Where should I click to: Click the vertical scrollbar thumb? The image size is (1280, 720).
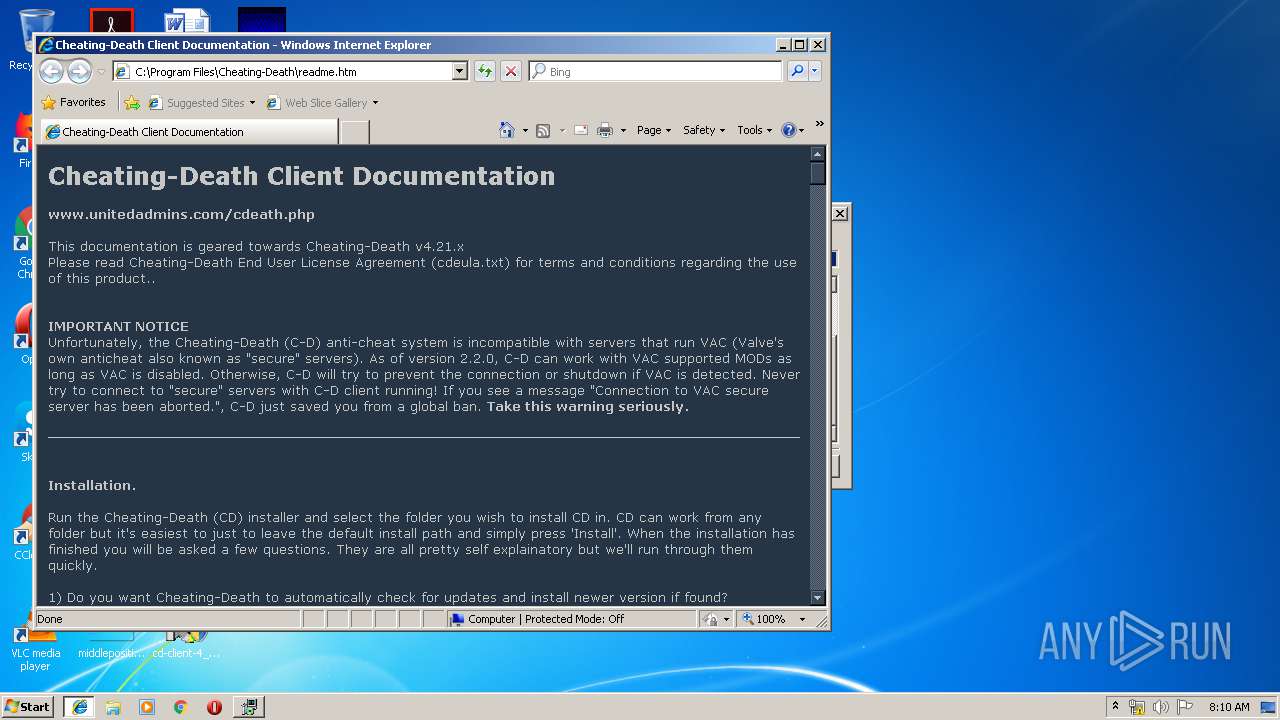point(817,173)
